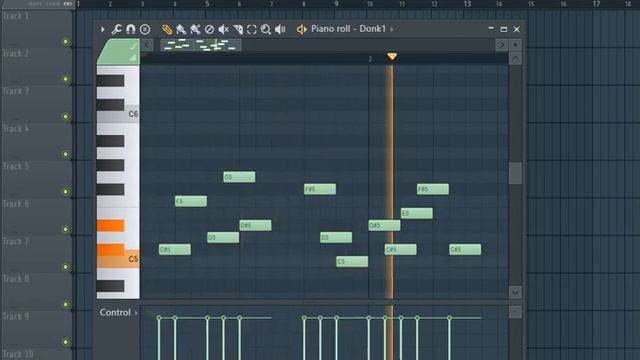Open the piano roll options menu arrow
This screenshot has width=640, height=360.
pyautogui.click(x=102, y=29)
